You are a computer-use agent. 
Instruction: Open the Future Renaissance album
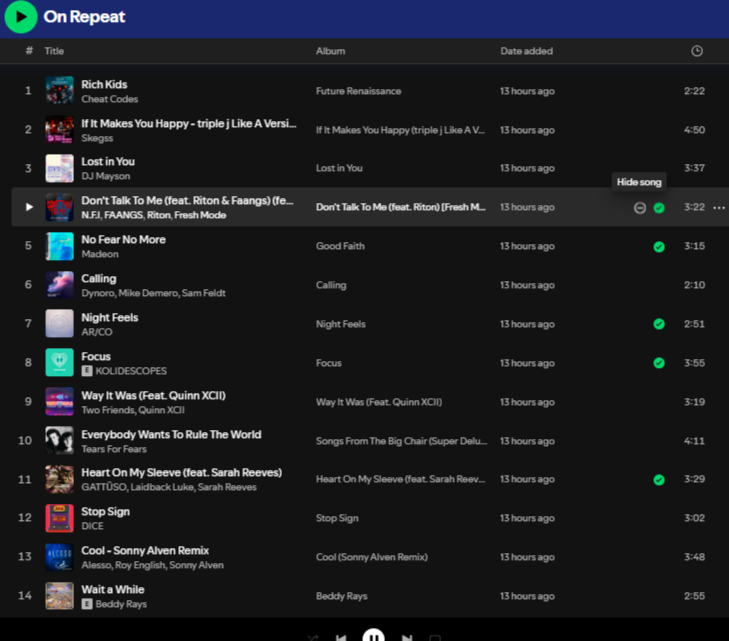[358, 91]
